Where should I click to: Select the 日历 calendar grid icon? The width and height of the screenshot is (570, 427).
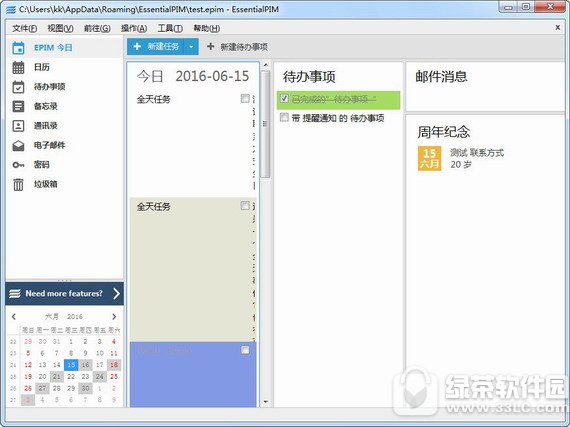pyautogui.click(x=18, y=67)
